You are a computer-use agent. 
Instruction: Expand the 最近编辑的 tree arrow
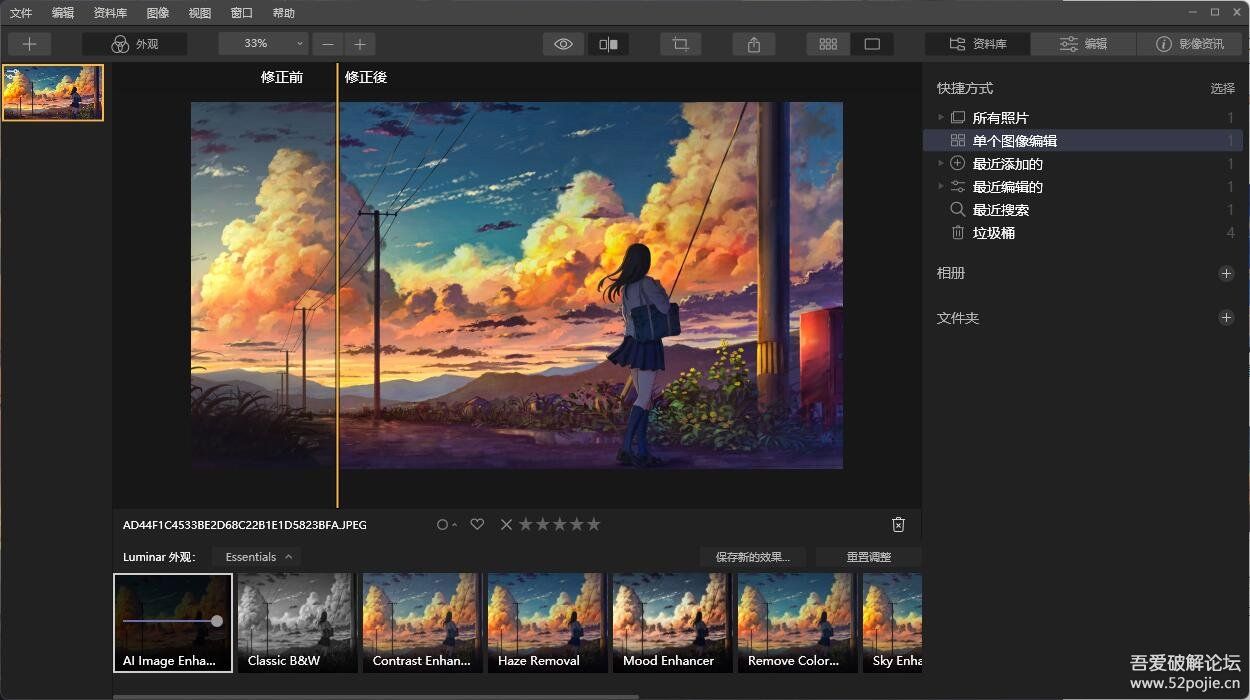click(940, 187)
